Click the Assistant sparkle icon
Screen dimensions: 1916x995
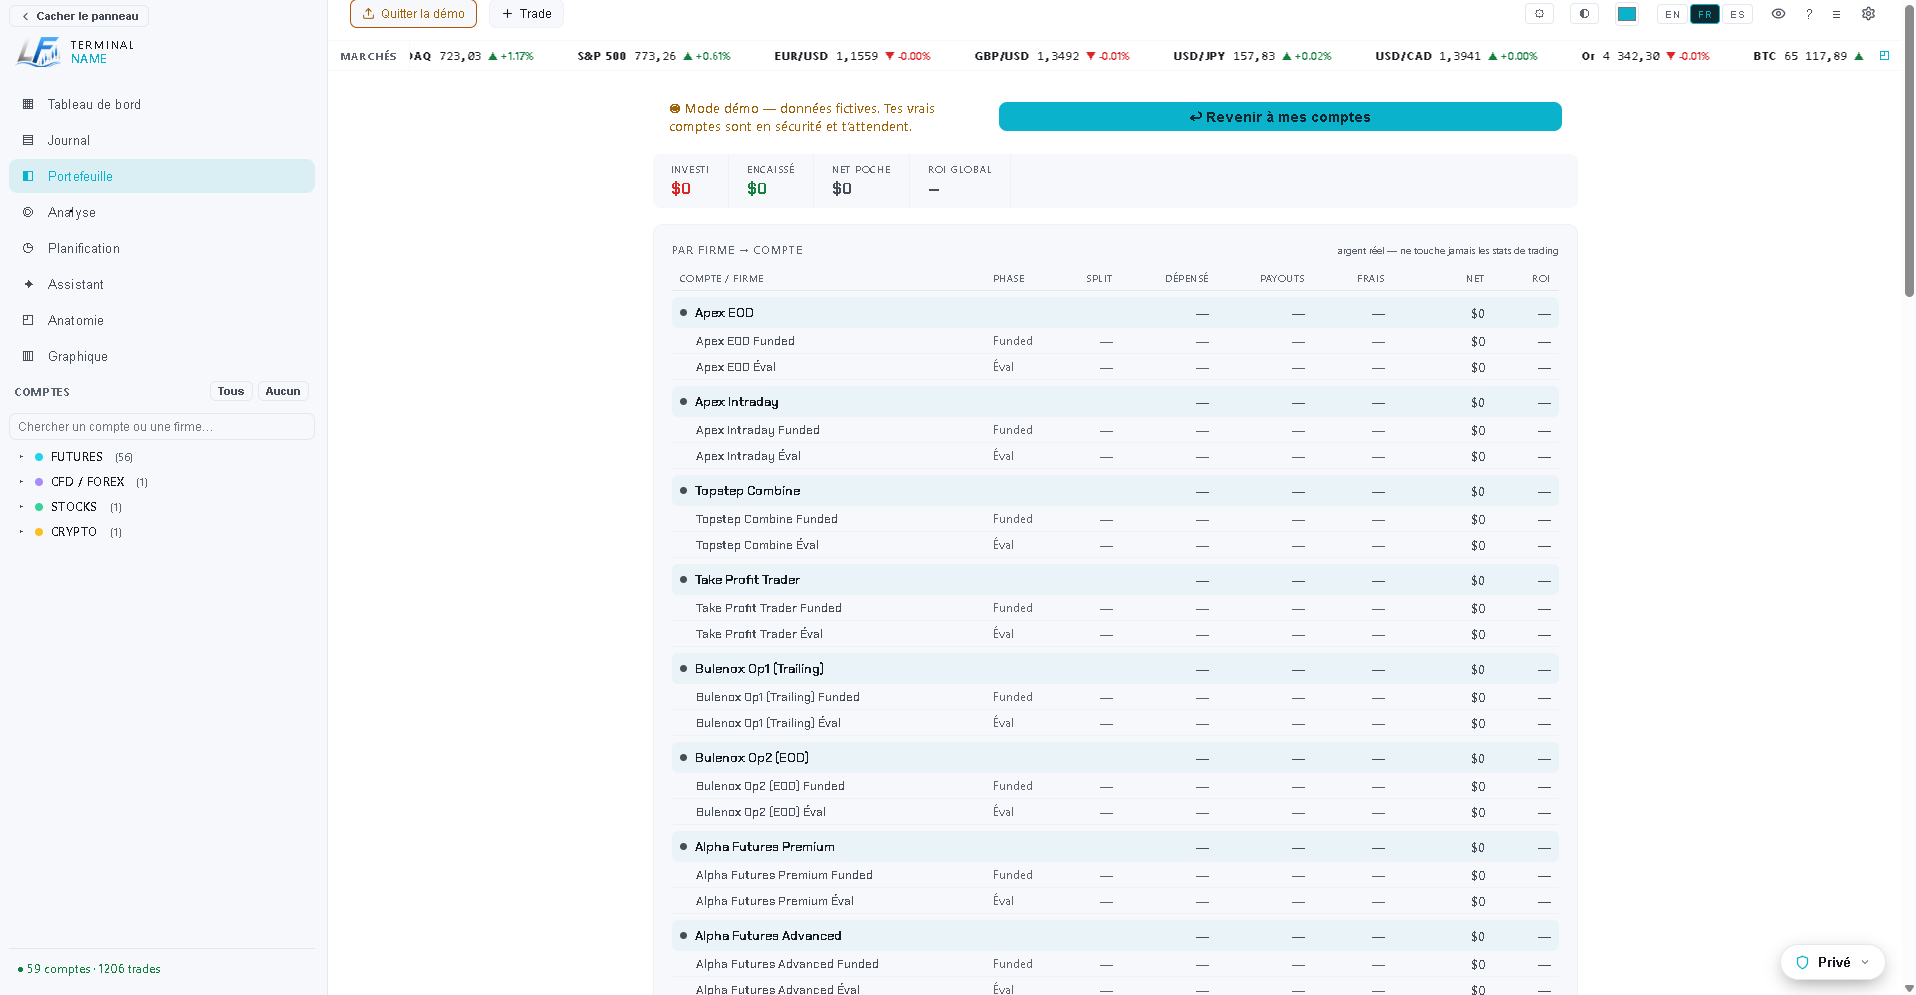pyautogui.click(x=28, y=284)
